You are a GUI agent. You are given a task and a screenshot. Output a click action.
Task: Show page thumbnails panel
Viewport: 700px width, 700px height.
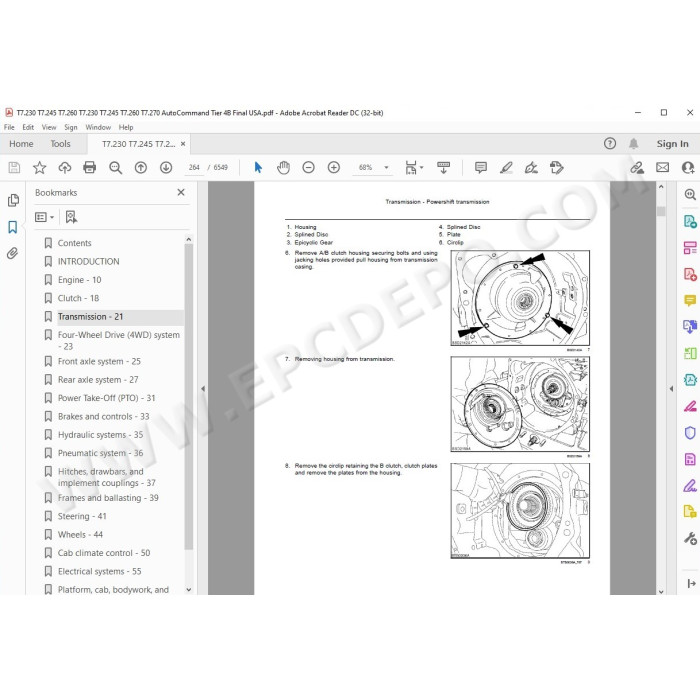tap(13, 200)
